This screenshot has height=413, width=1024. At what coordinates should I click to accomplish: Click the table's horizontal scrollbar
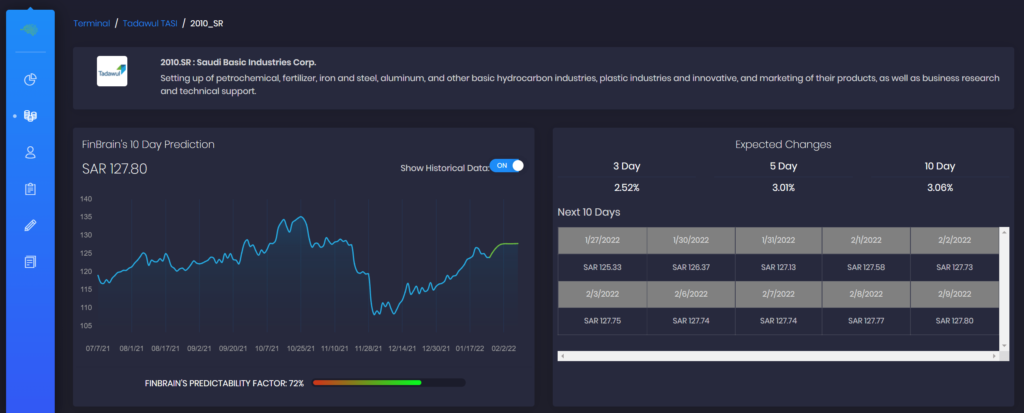pyautogui.click(x=778, y=356)
